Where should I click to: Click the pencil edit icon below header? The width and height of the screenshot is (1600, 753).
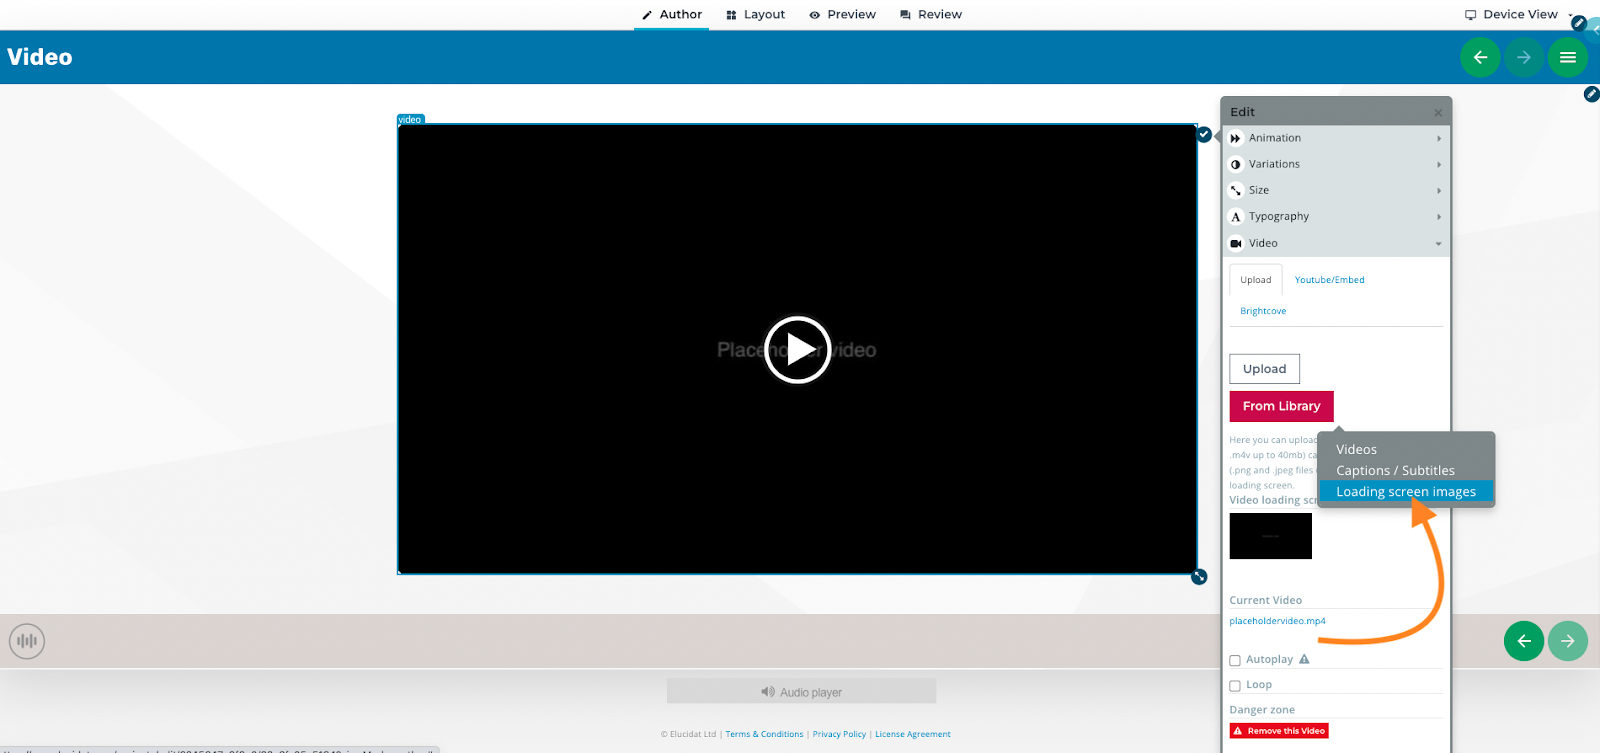tap(1591, 94)
